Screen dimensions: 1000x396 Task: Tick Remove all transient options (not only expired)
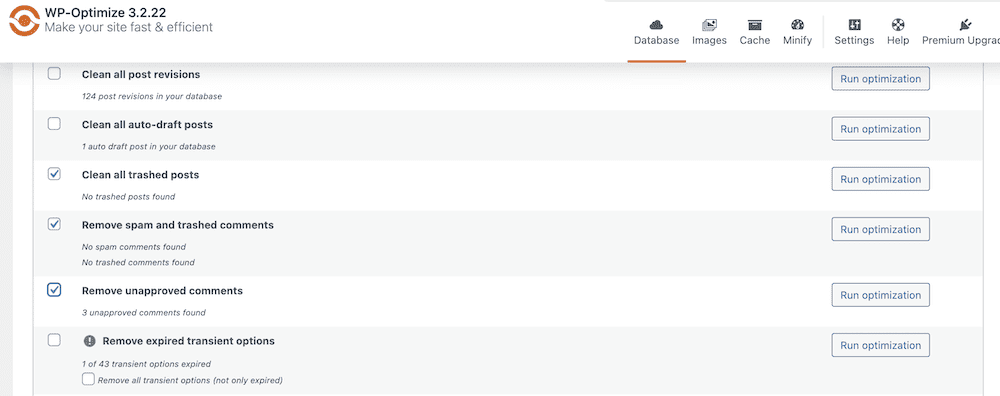88,379
